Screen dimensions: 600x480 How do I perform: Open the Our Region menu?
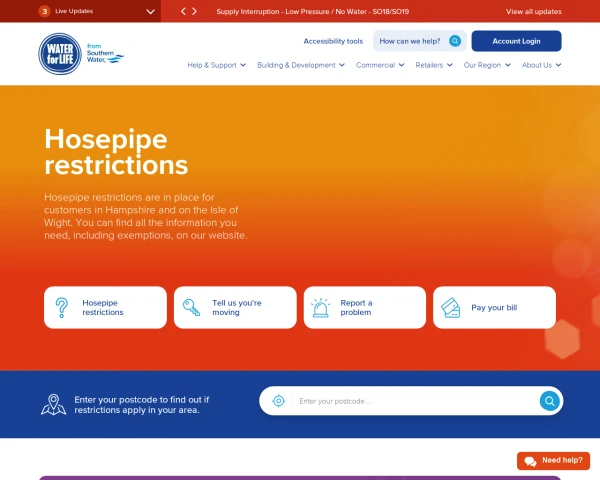(487, 65)
